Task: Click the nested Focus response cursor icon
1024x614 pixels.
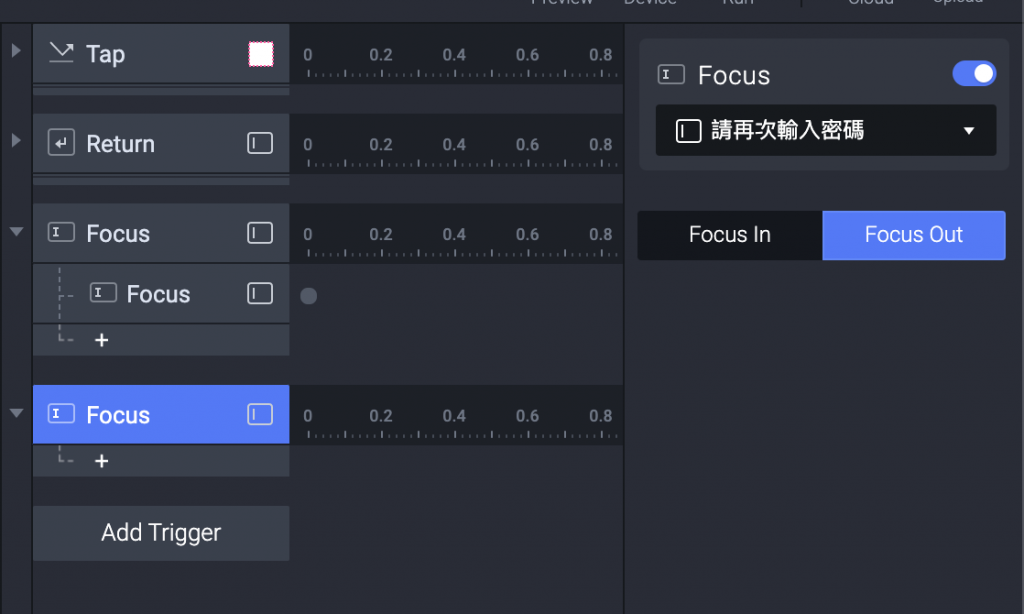Action: coord(103,293)
